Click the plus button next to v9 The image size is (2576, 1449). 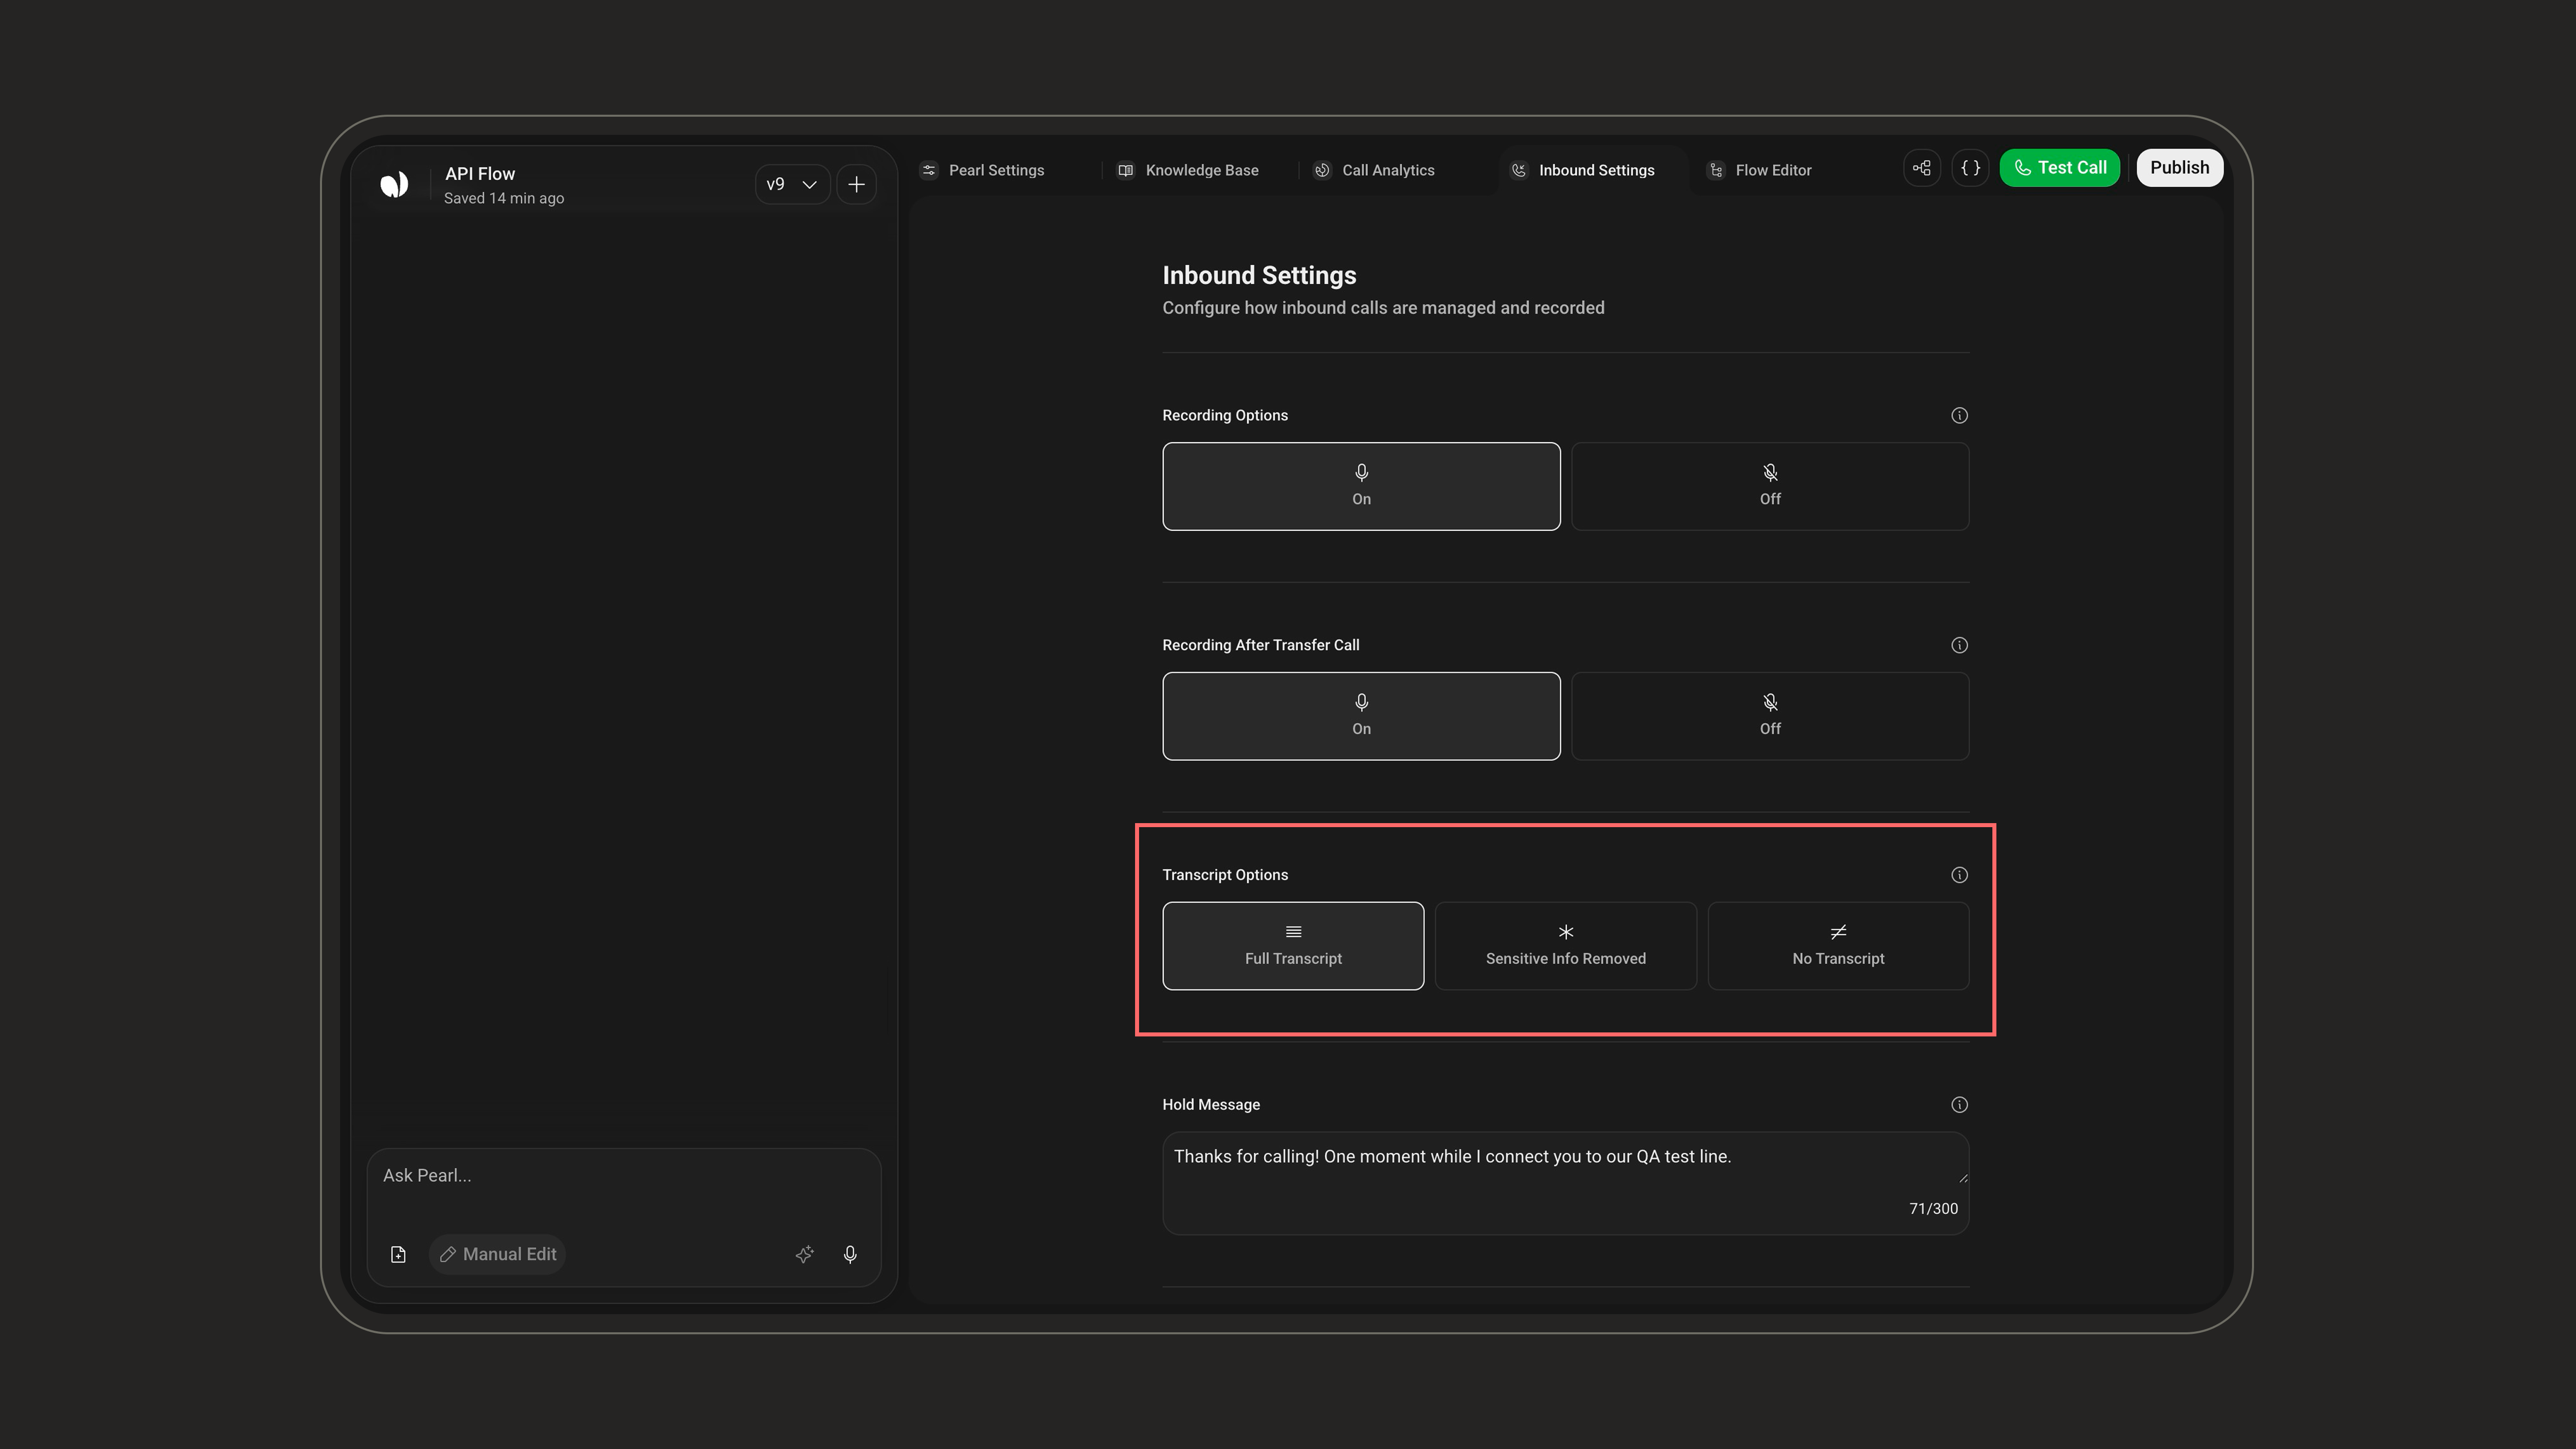[x=856, y=184]
